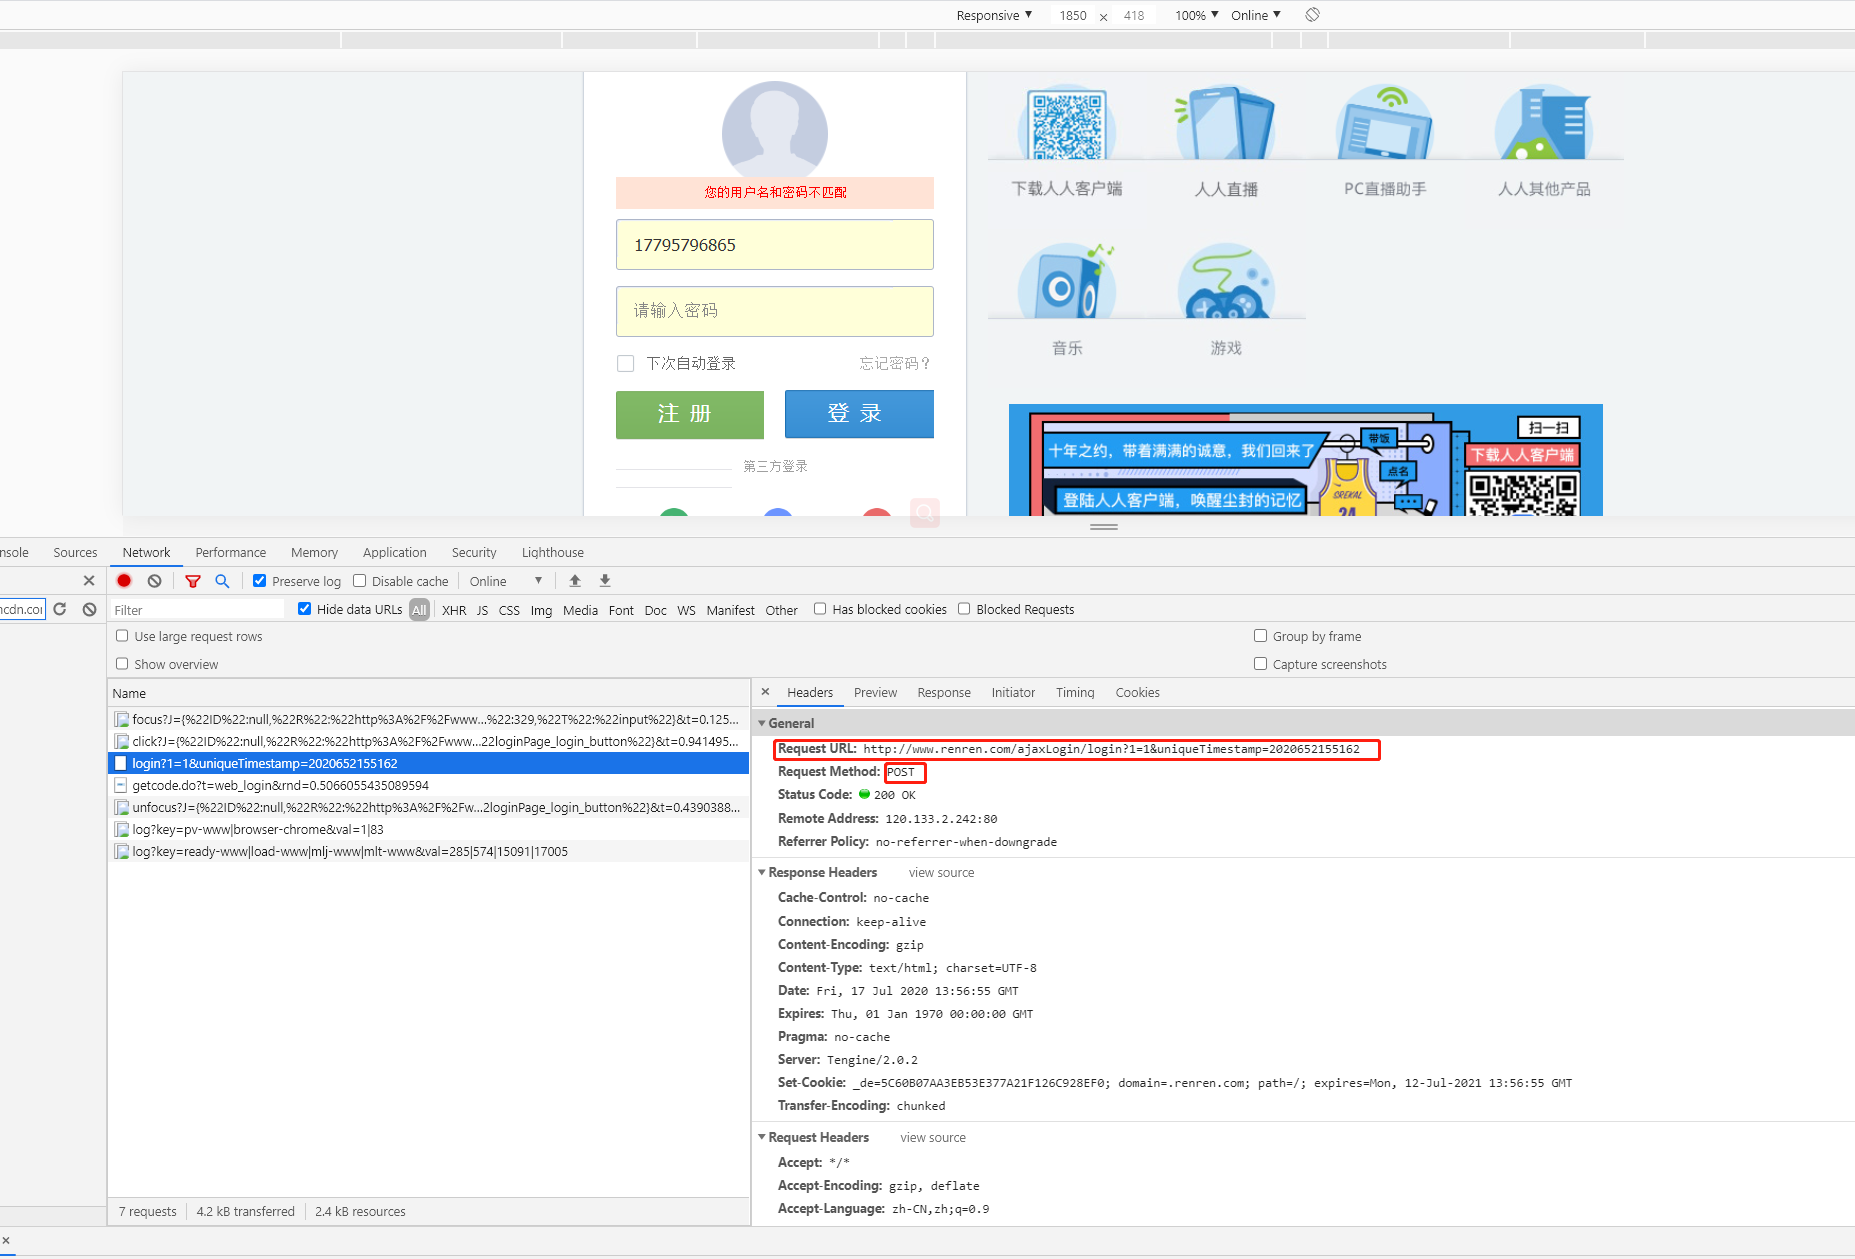Click the reload icon beside cdn filter
1855x1259 pixels.
60,609
